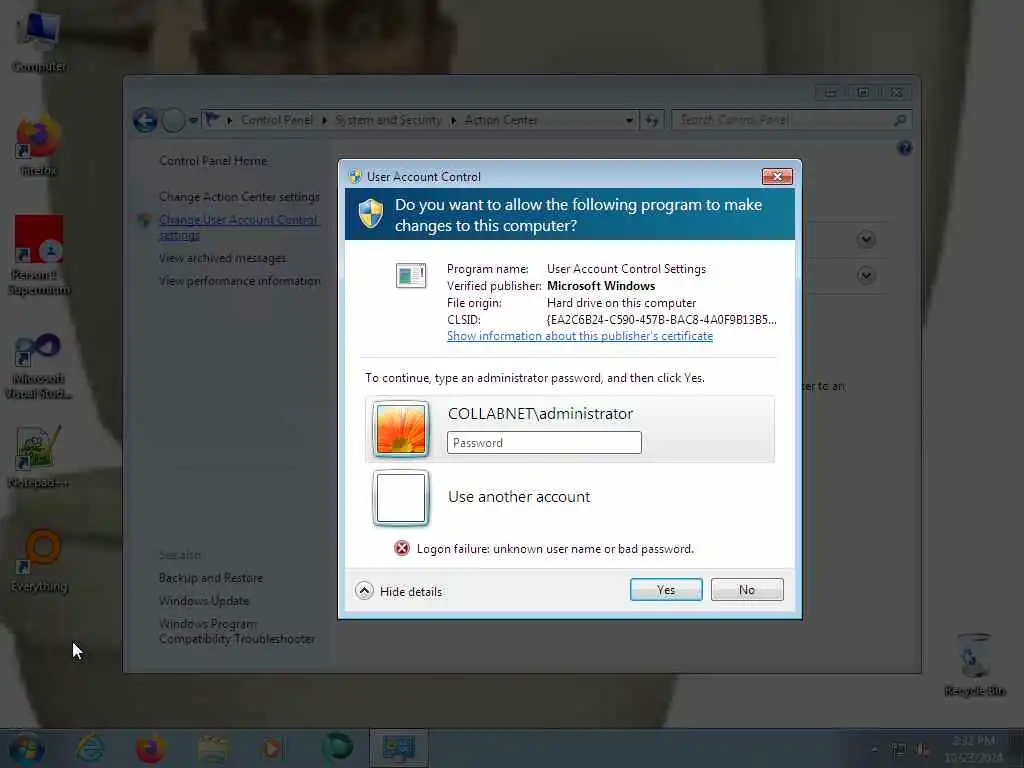This screenshot has height=768, width=1024.
Task: Expand the lower Action Center section chevron
Action: 866,275
